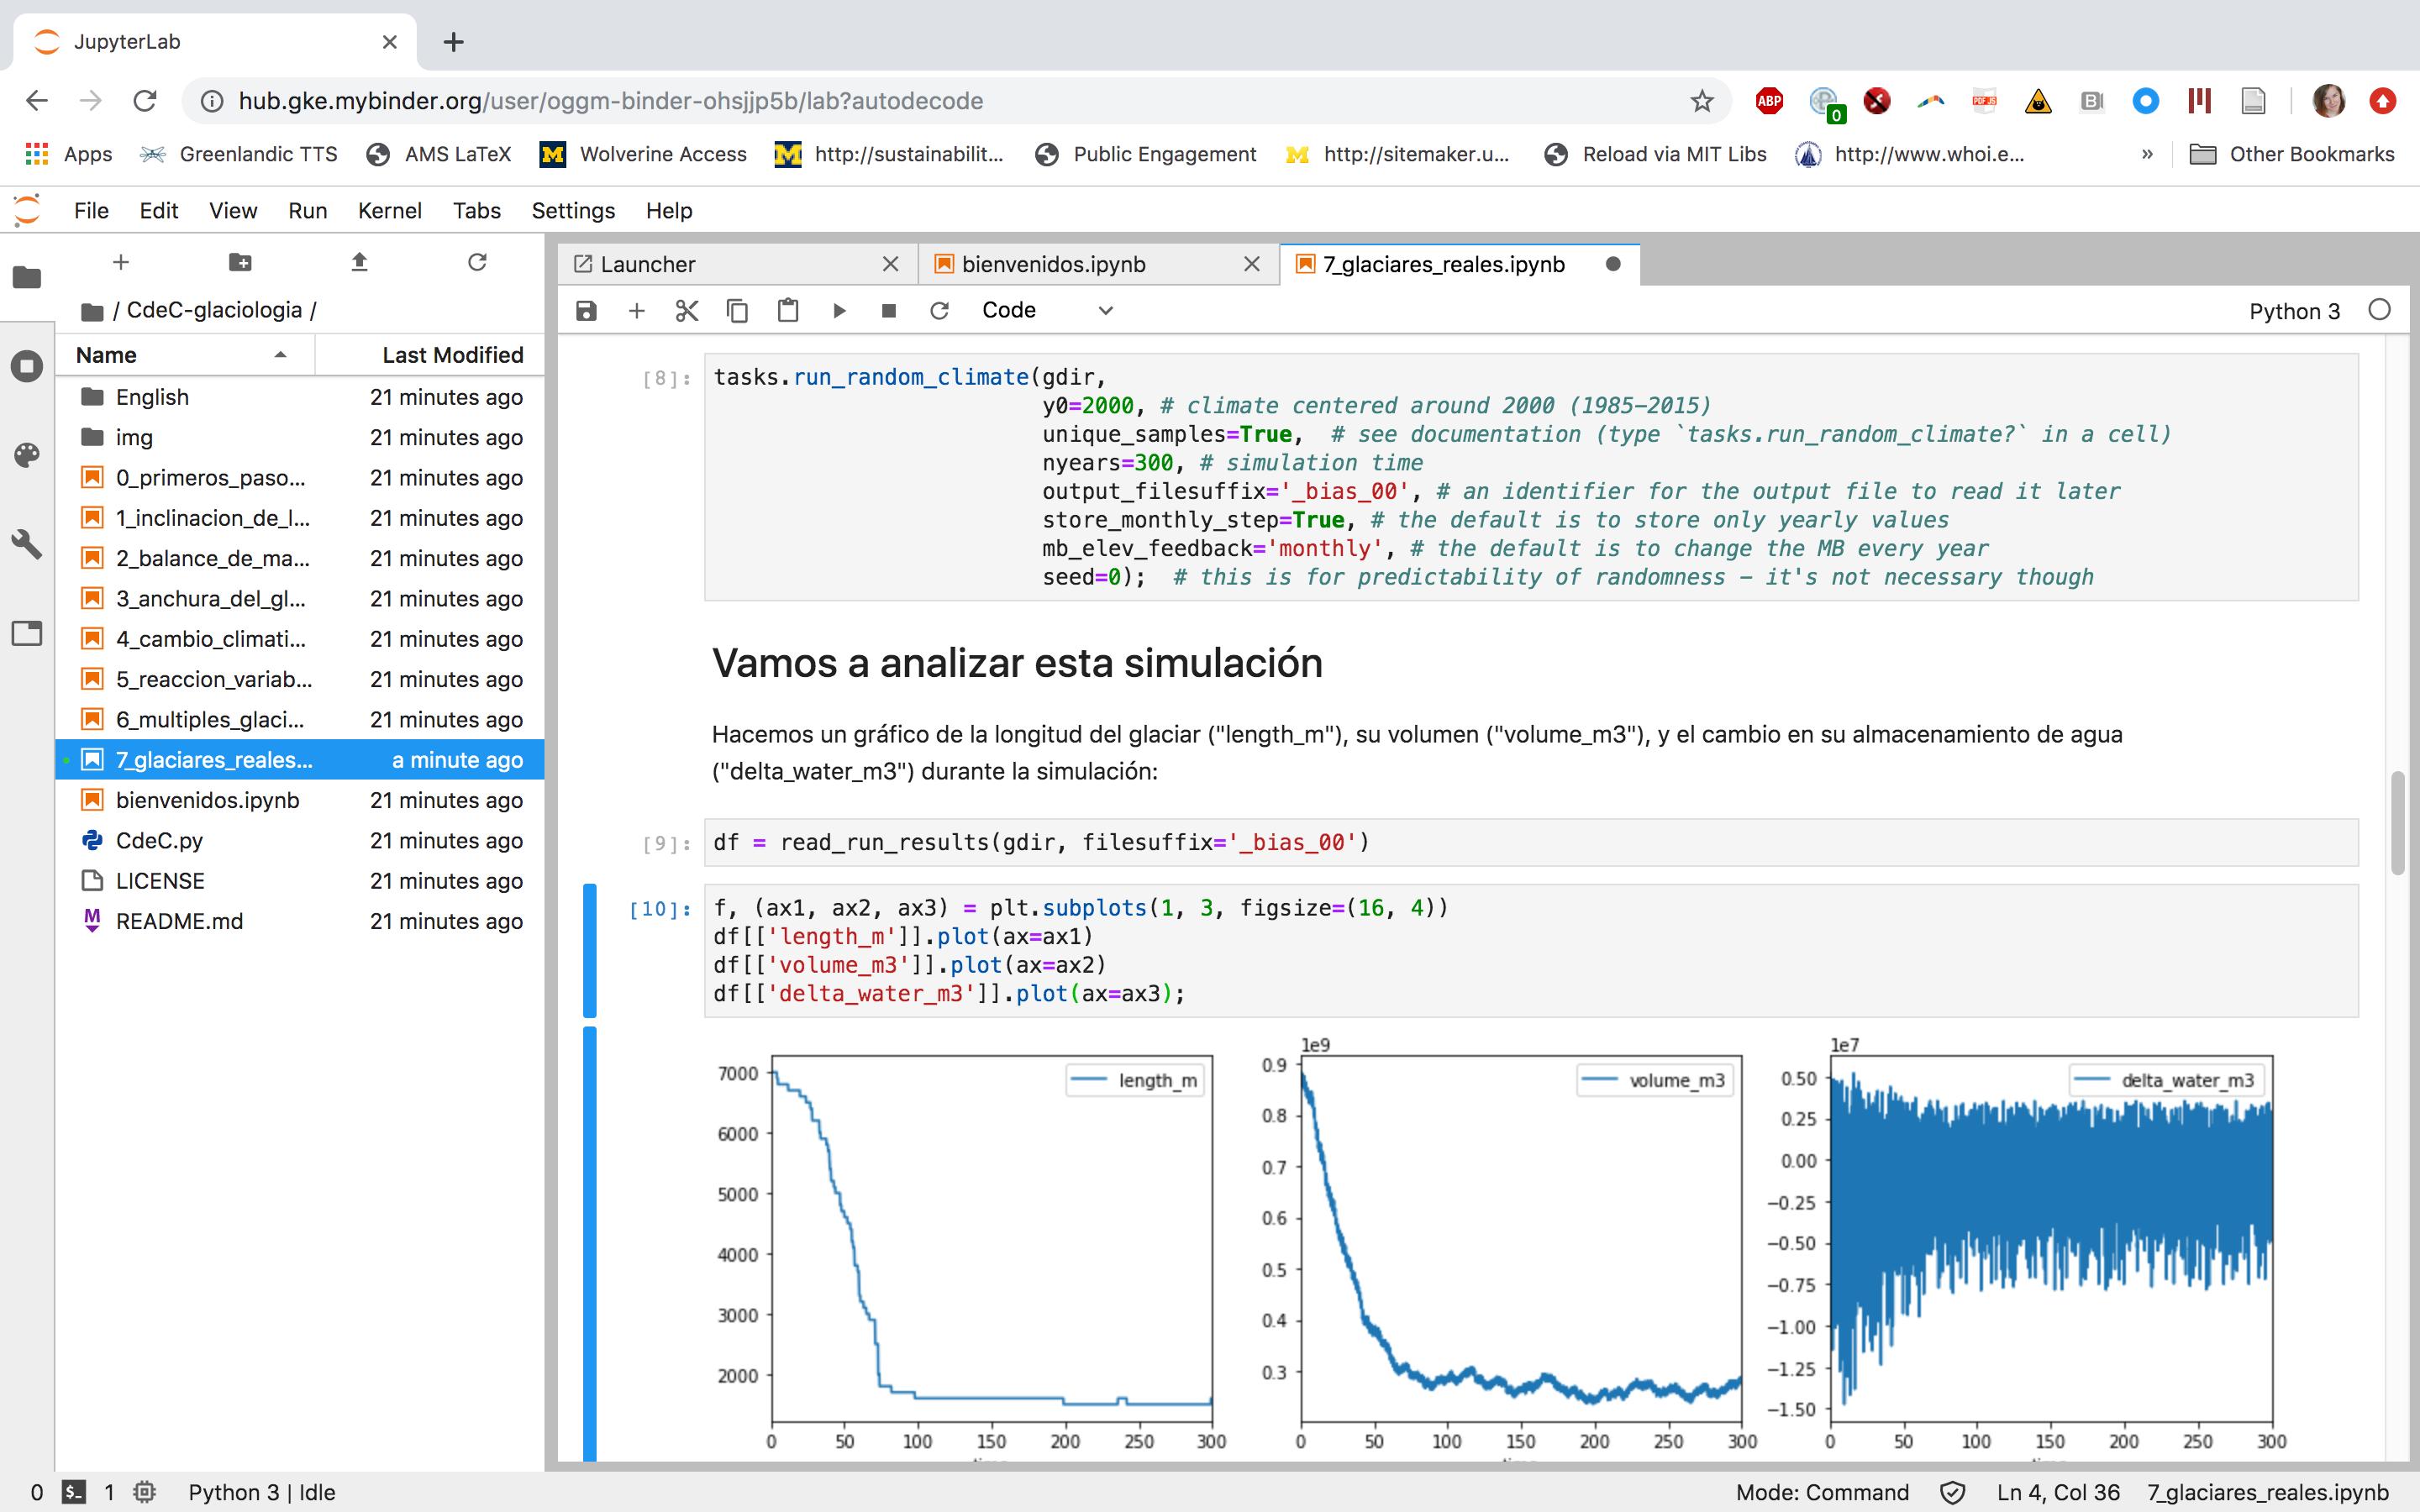Close the bienvenidos.ipynb tab
Screen dimensions: 2420x1512
coord(1251,264)
